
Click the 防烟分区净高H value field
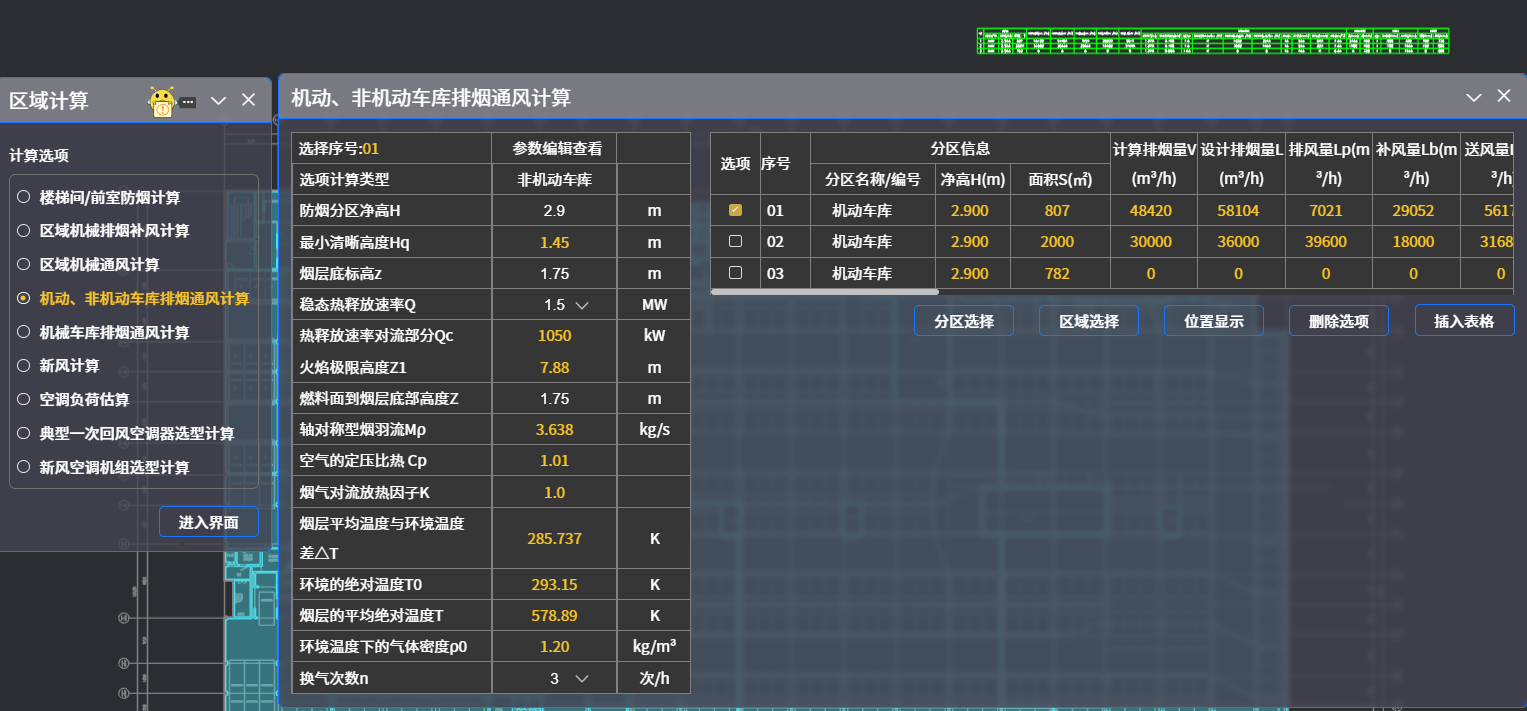click(x=554, y=211)
